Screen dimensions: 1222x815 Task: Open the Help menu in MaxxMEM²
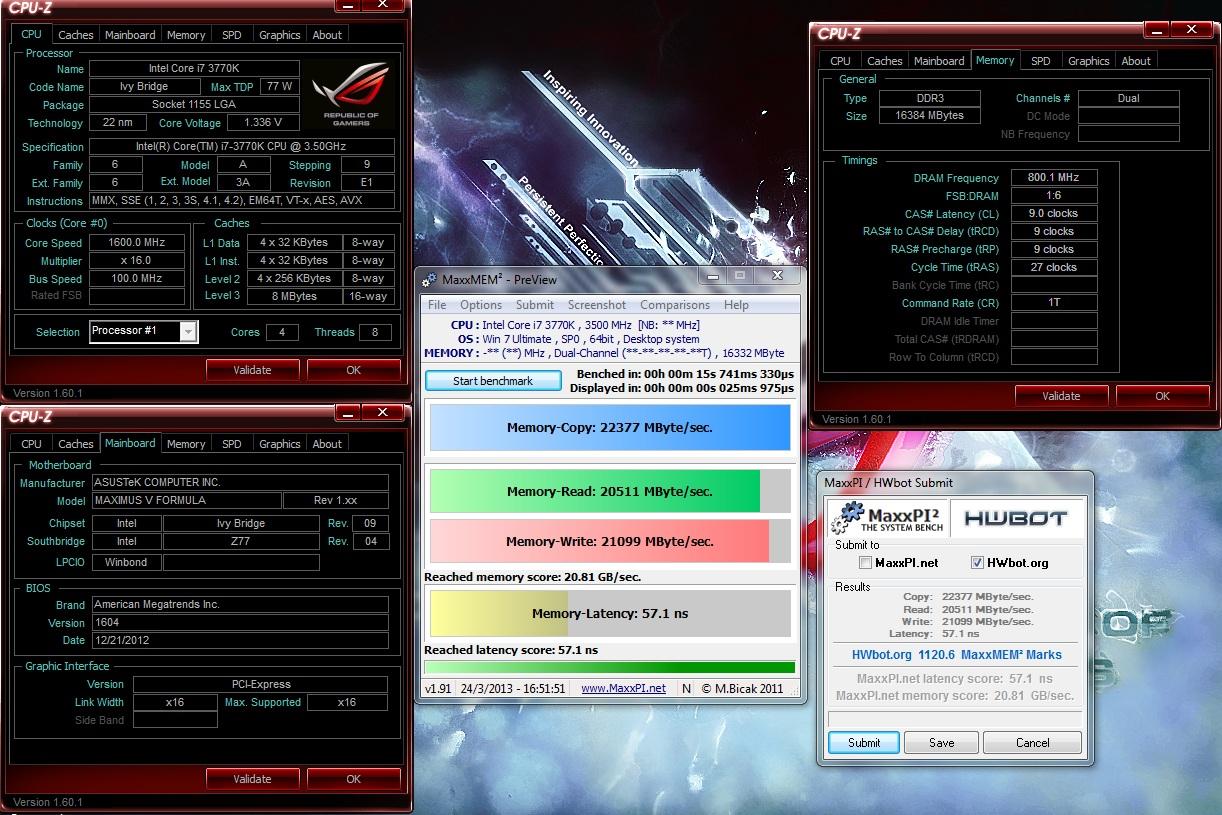coord(736,305)
